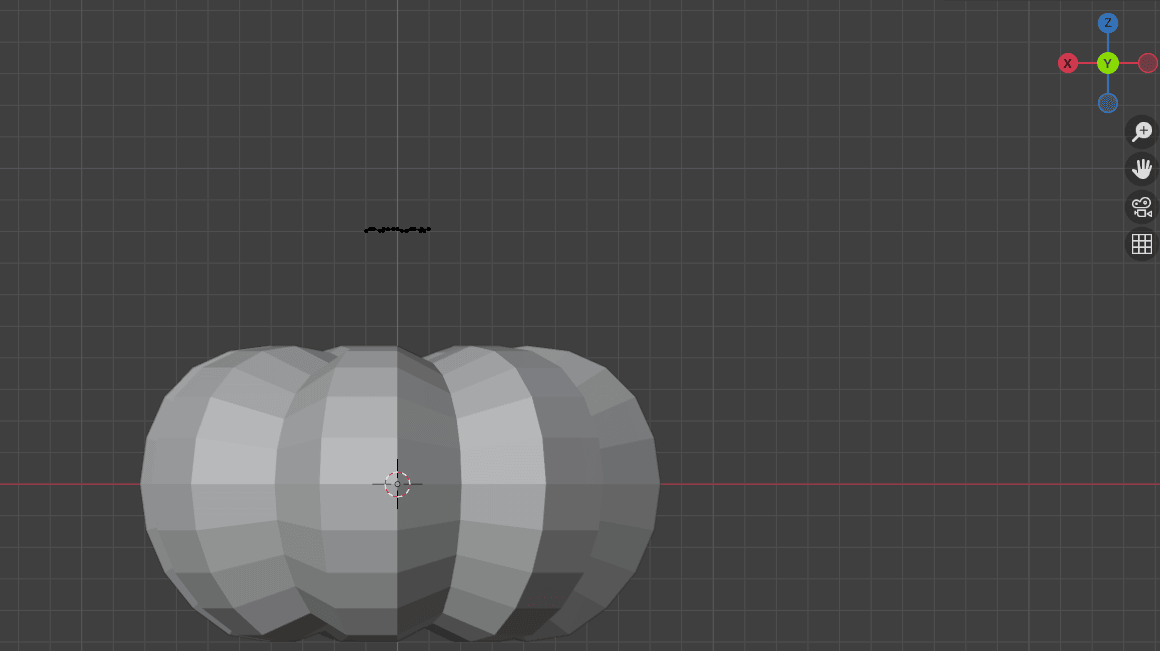Click the hand pan view button
The image size is (1160, 651).
click(x=1141, y=169)
